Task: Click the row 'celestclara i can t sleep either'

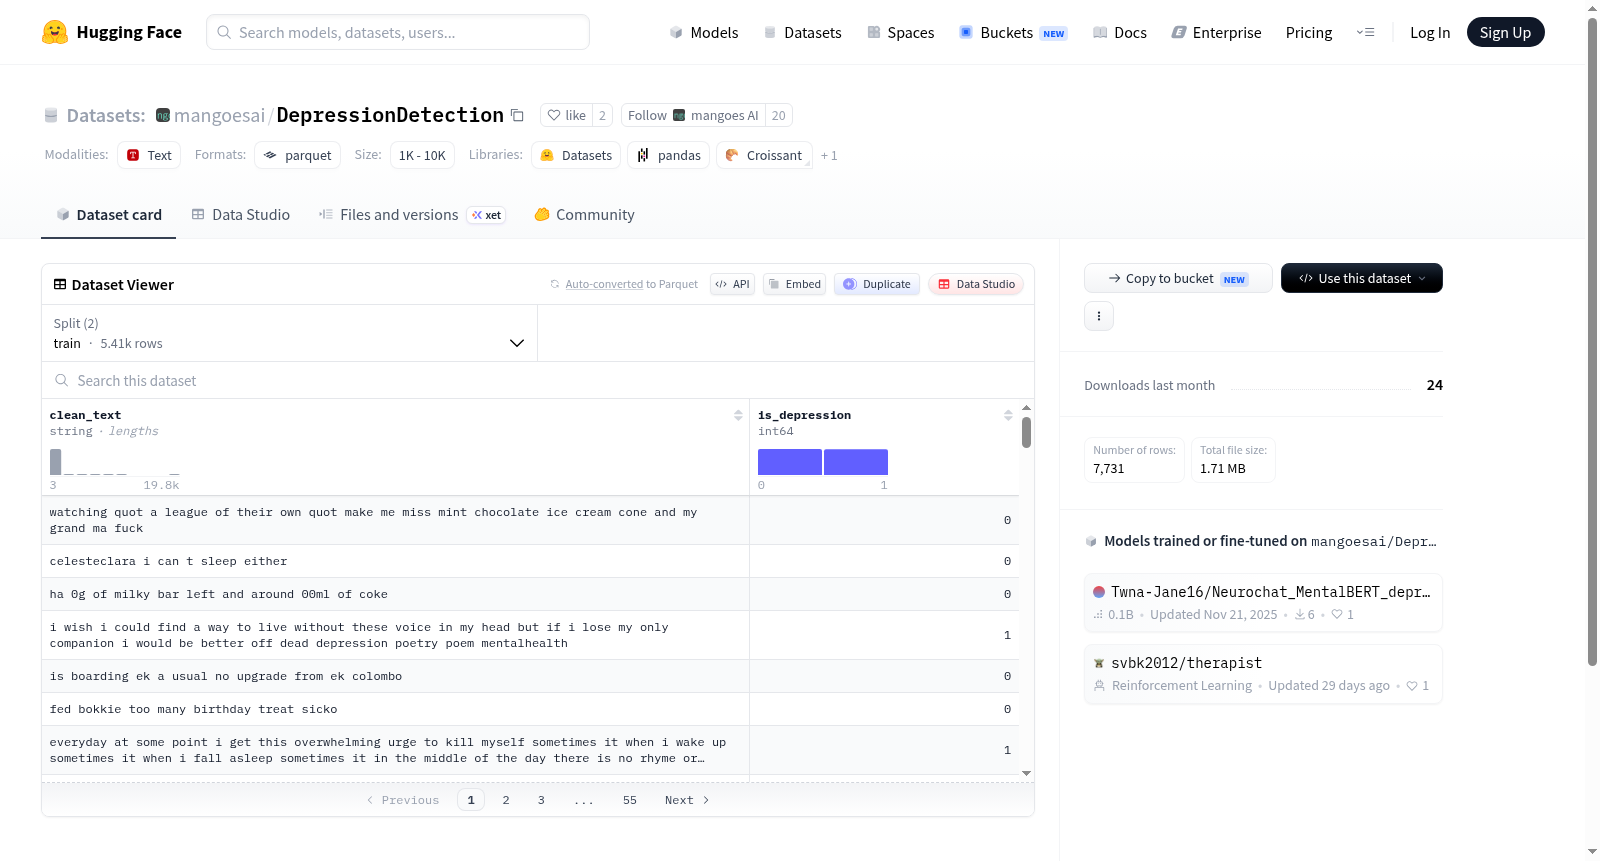Action: [x=530, y=561]
